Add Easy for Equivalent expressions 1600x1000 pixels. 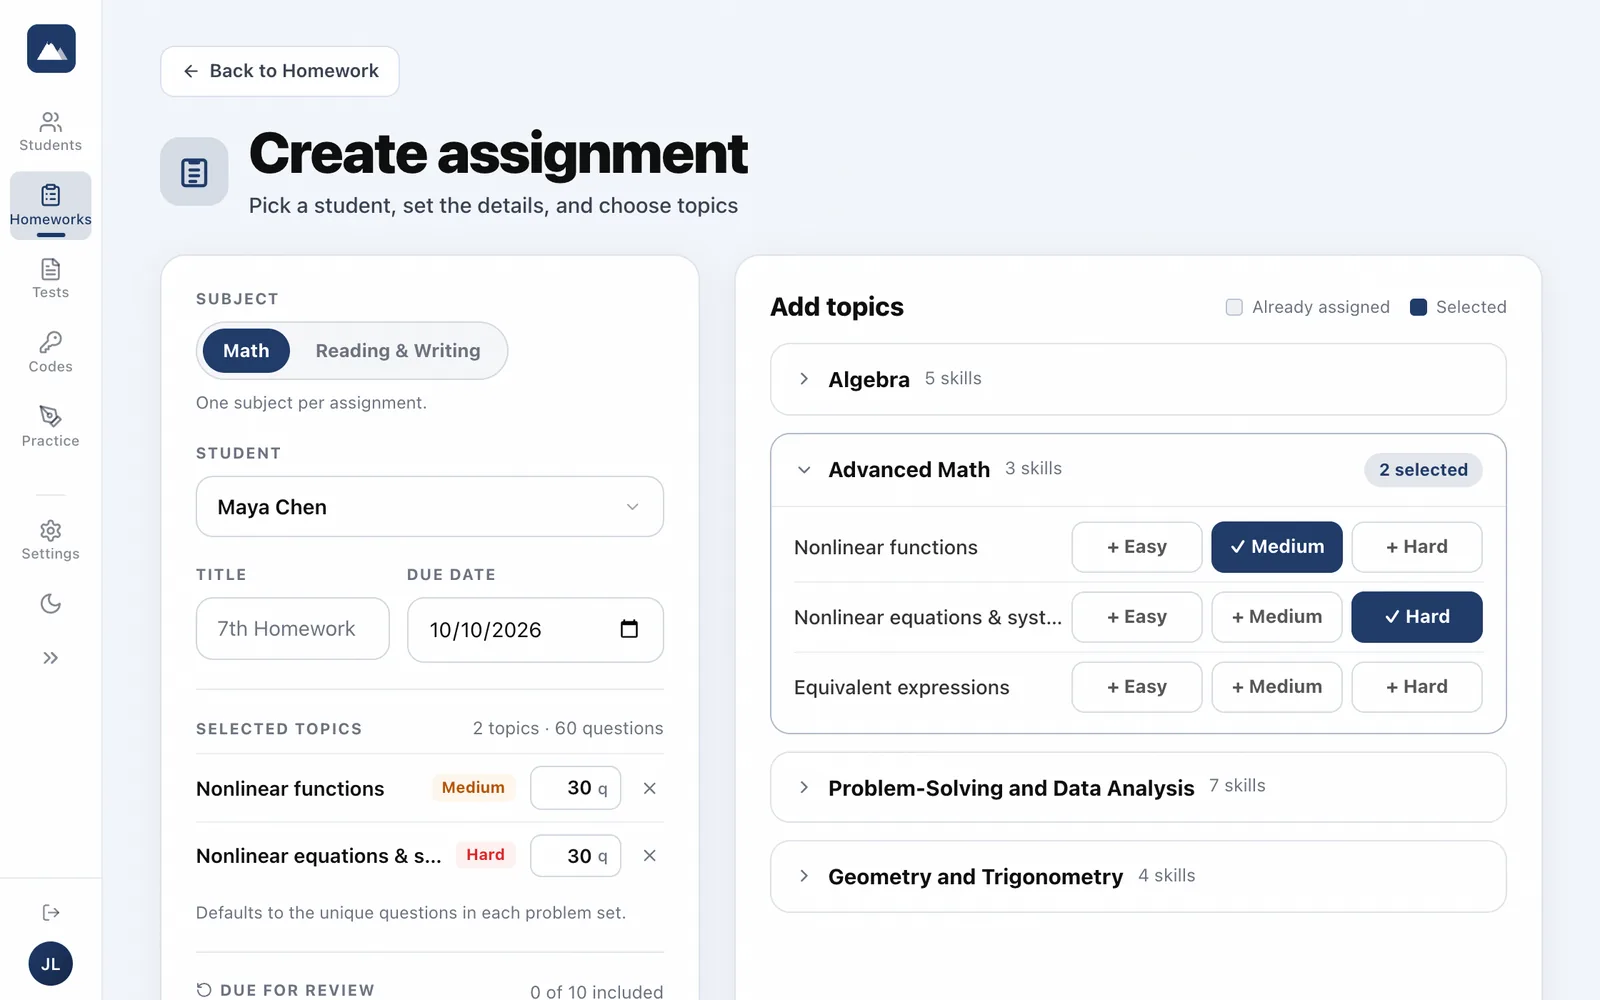pyautogui.click(x=1137, y=687)
